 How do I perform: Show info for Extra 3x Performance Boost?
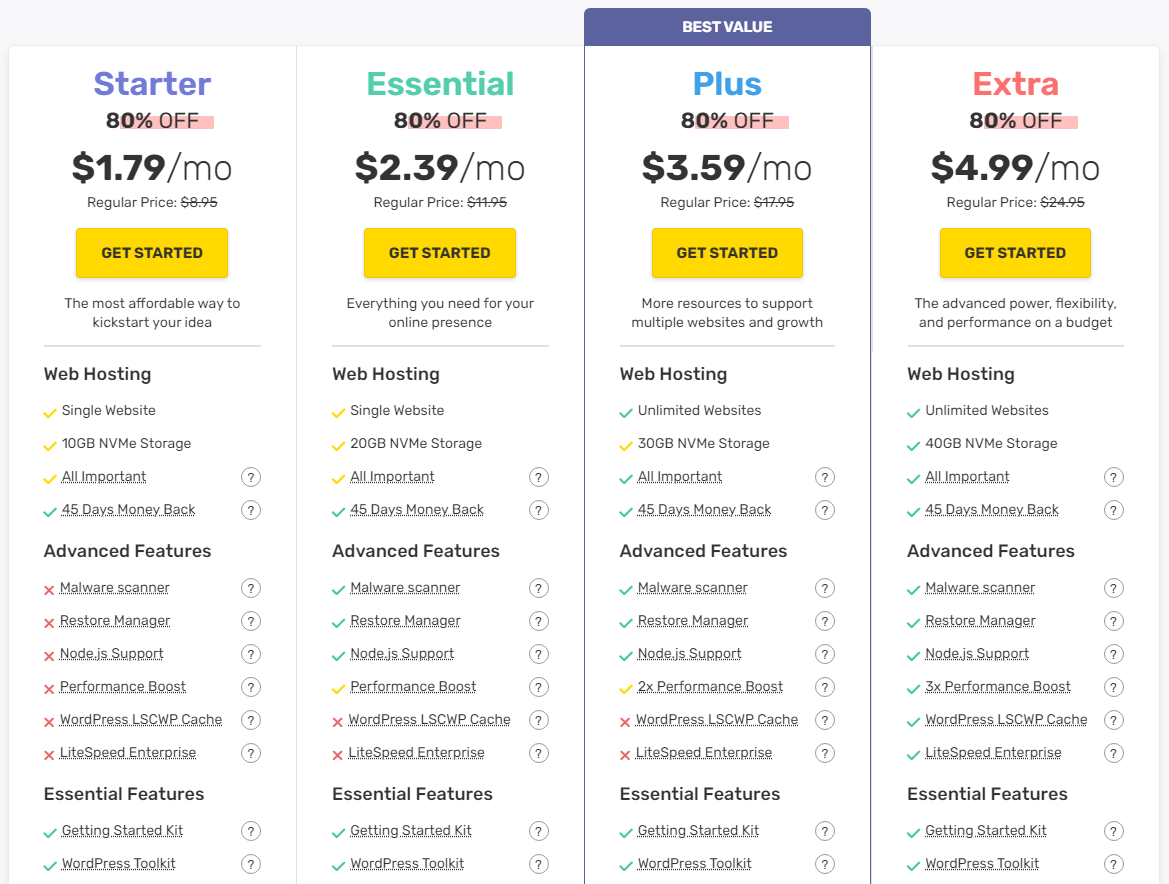pyautogui.click(x=1113, y=686)
